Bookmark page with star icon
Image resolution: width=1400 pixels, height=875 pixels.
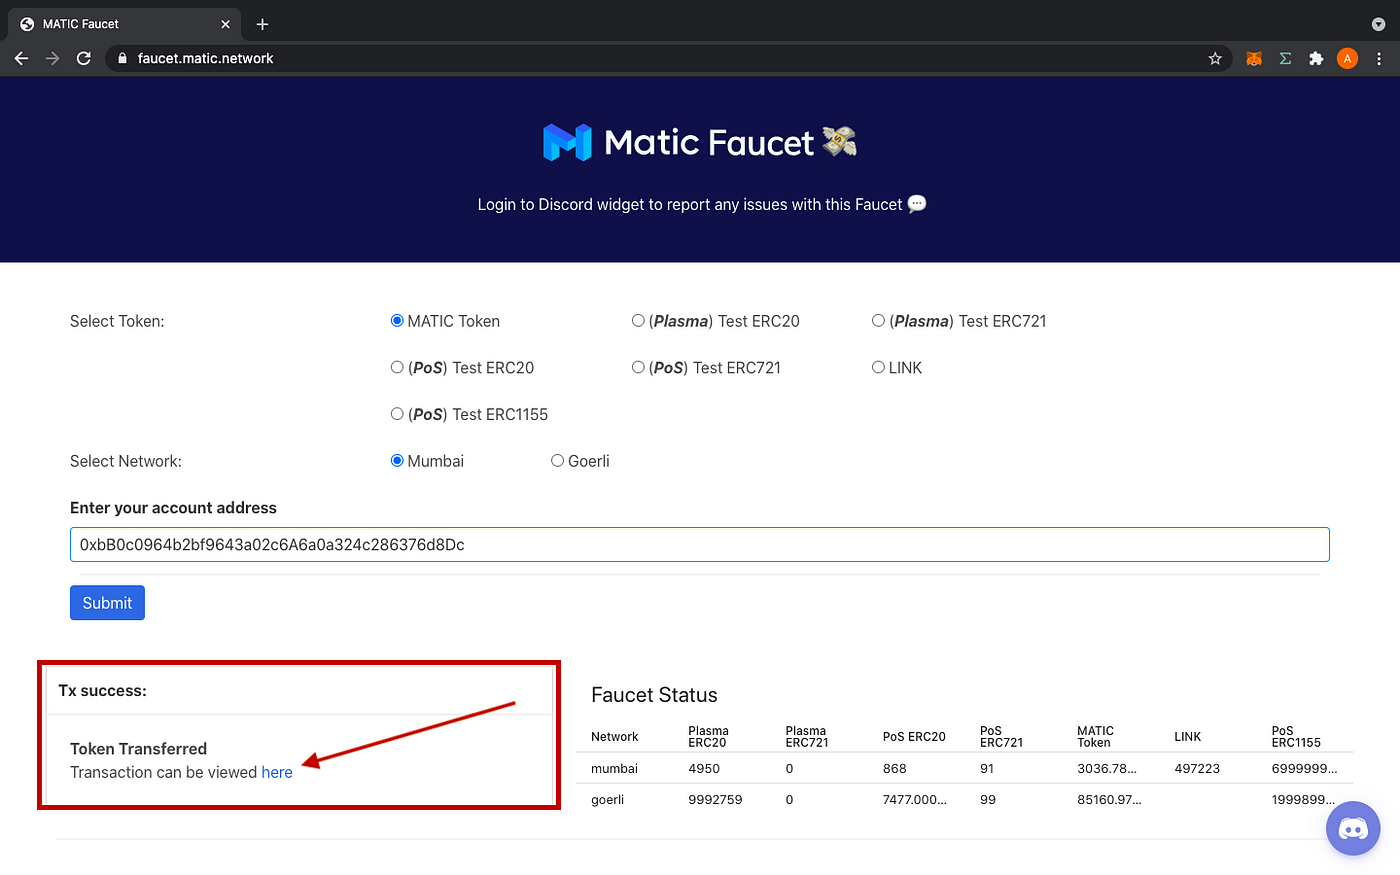(1215, 58)
